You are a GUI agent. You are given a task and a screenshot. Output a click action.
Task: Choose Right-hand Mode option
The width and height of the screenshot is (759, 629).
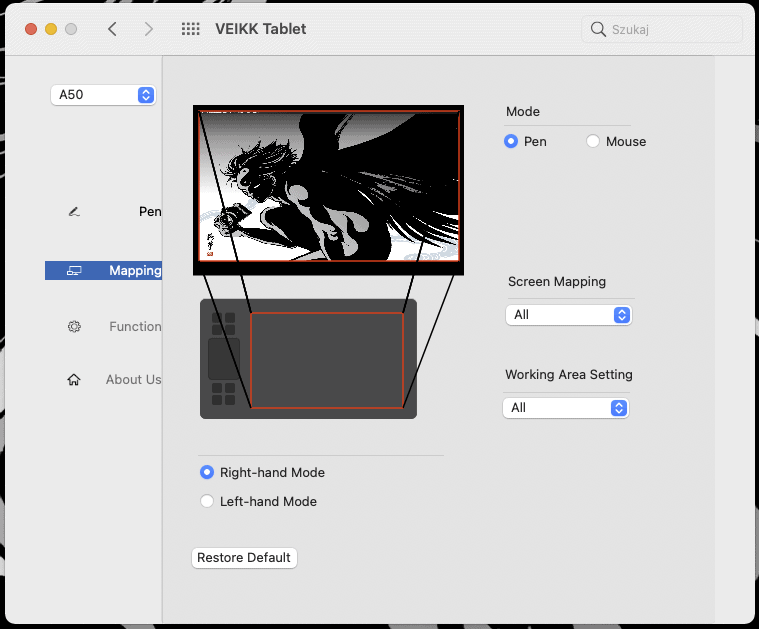pos(207,472)
